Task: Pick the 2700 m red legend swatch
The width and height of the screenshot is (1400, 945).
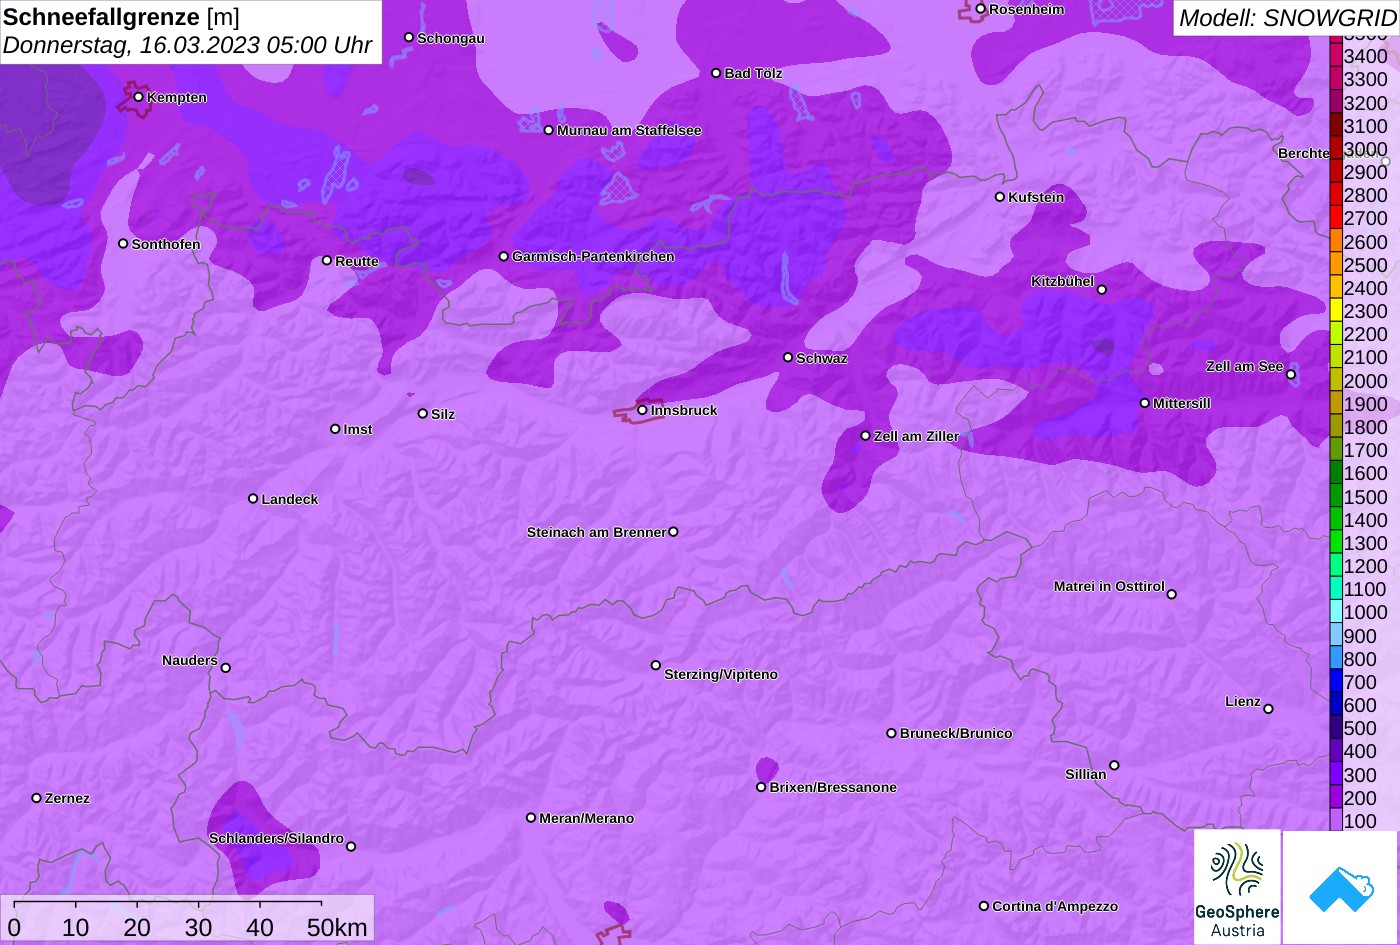Action: tap(1336, 218)
